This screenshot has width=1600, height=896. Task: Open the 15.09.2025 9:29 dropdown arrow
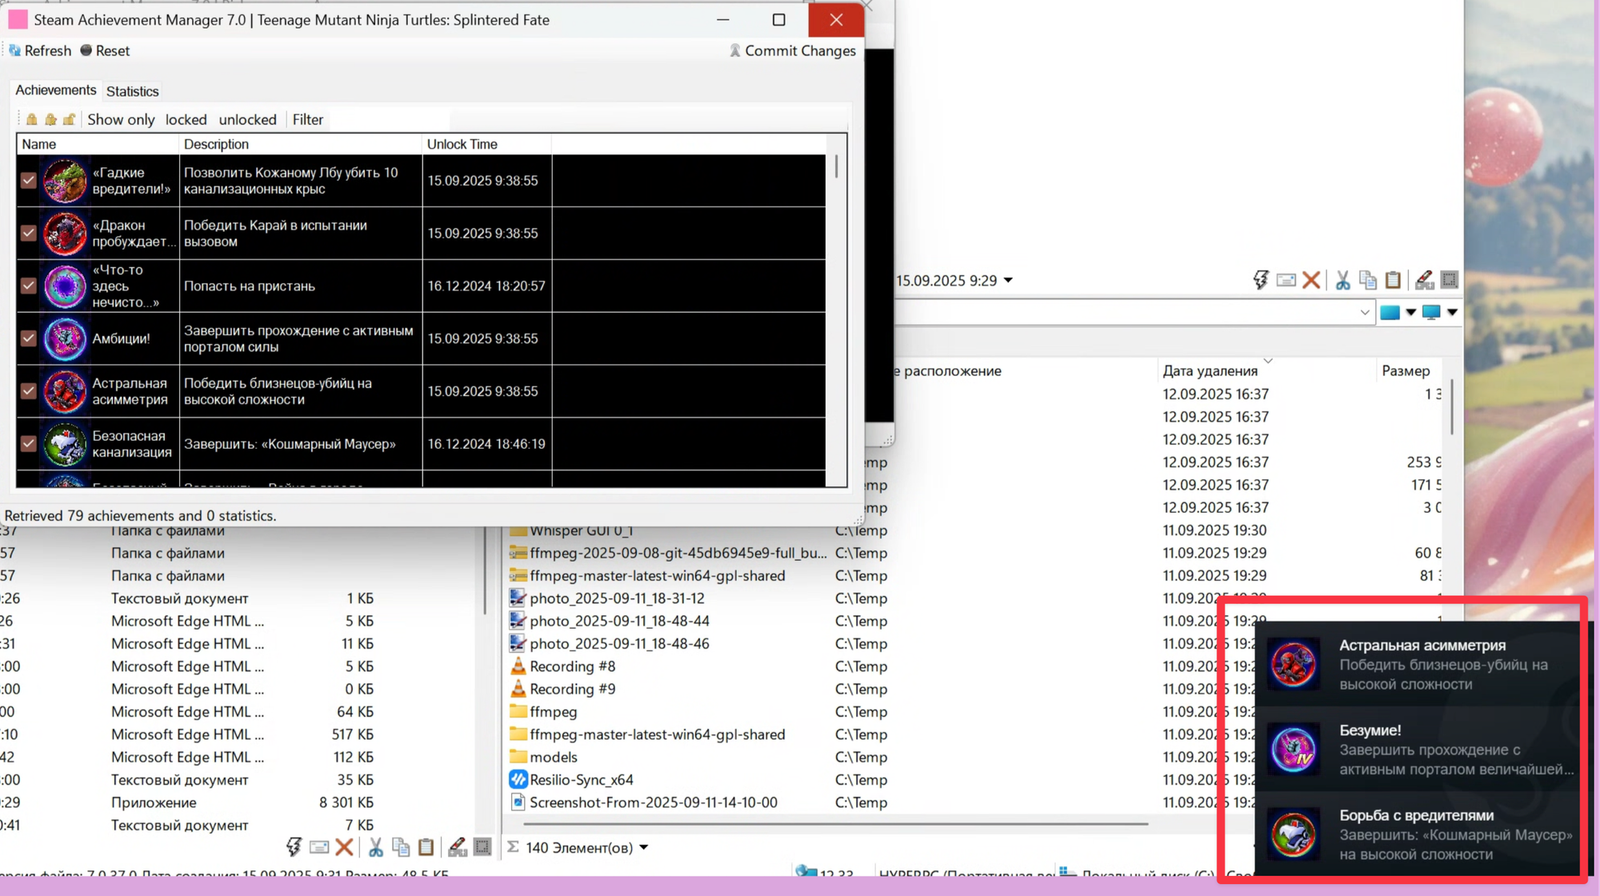(x=1008, y=281)
